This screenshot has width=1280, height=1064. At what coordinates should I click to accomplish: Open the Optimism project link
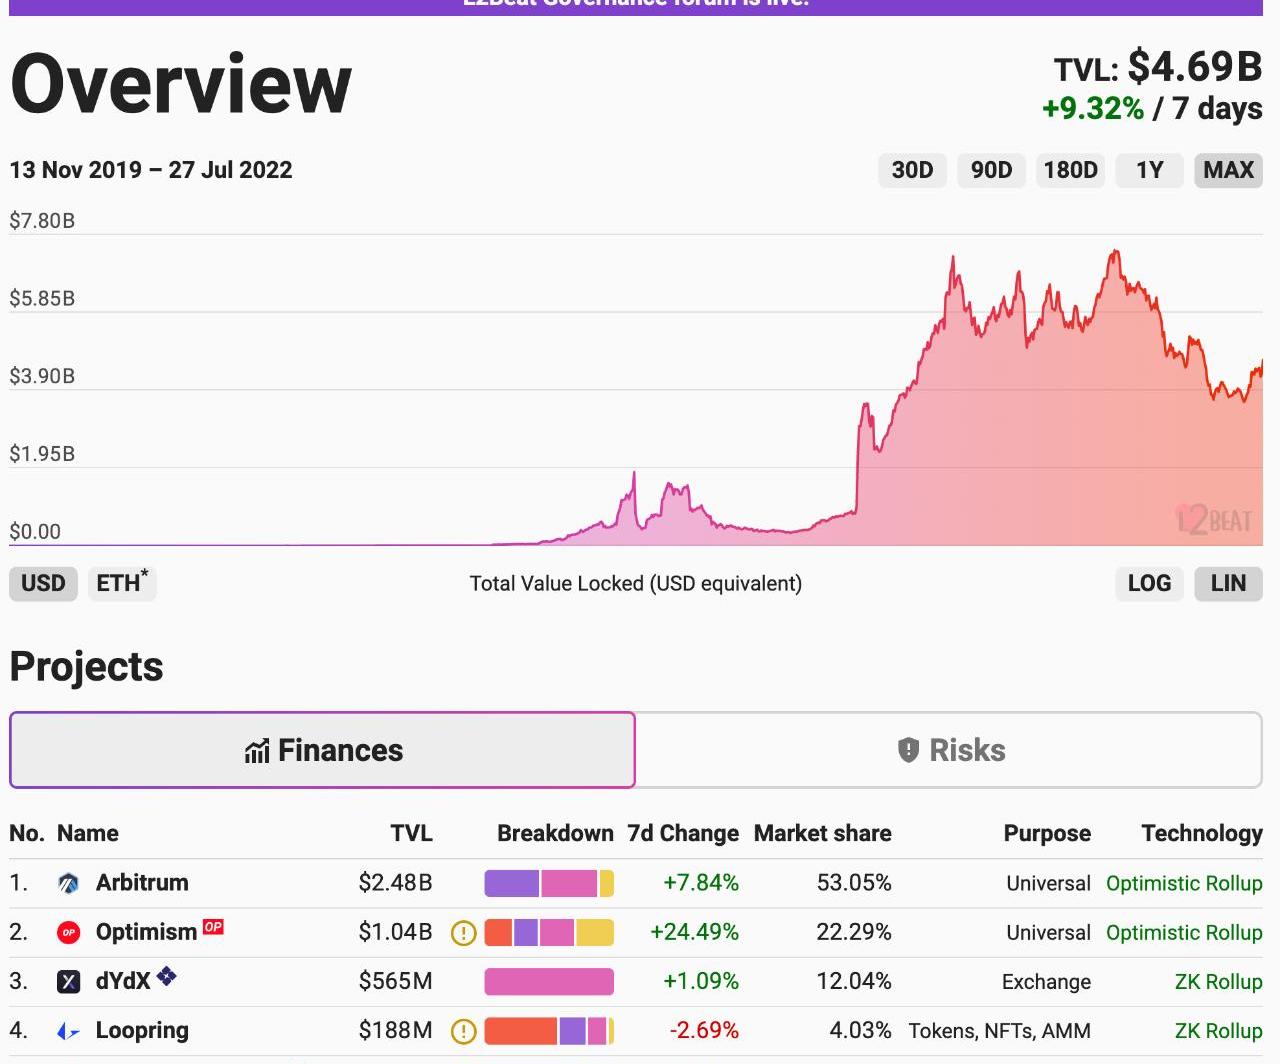coord(146,932)
